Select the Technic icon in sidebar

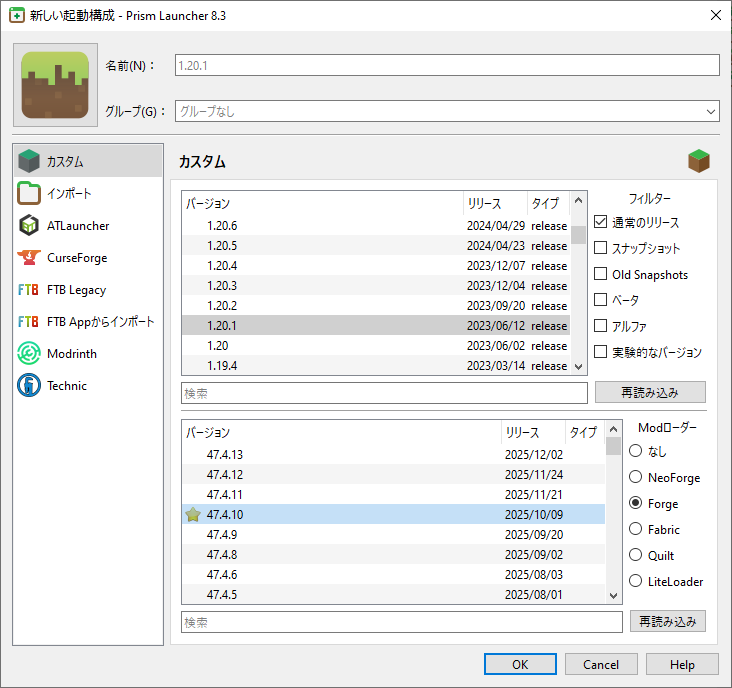(x=30, y=385)
